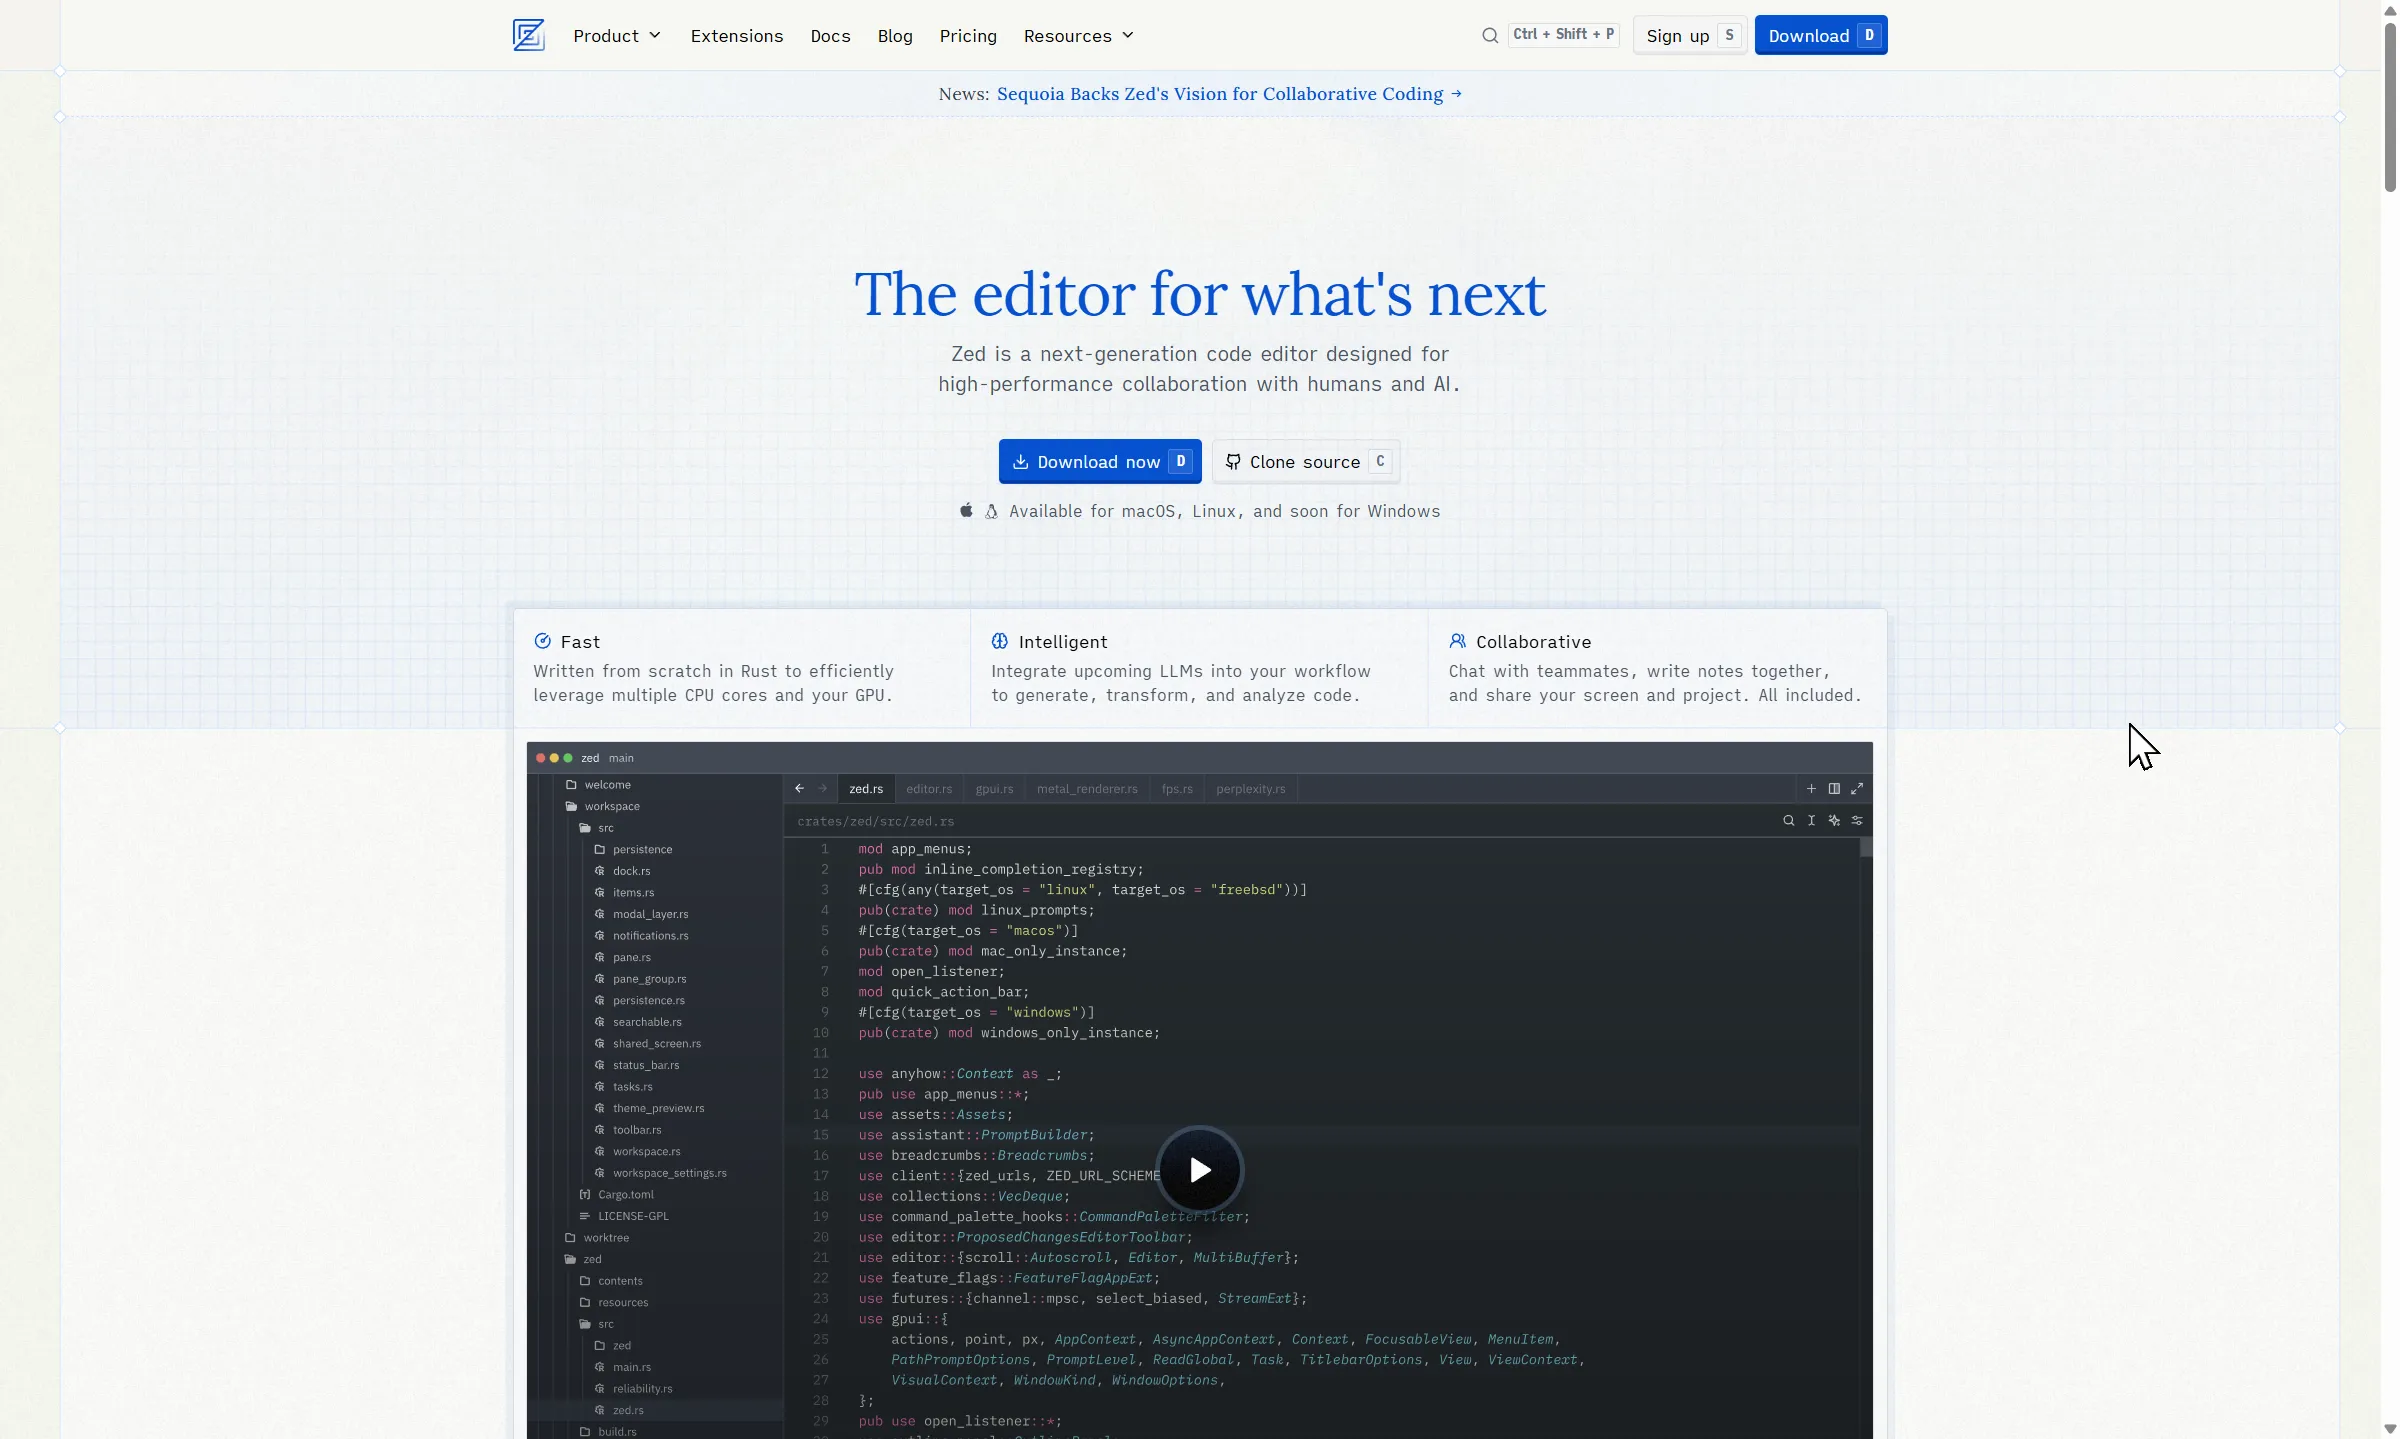Select items.rs in the project tree

[624, 893]
